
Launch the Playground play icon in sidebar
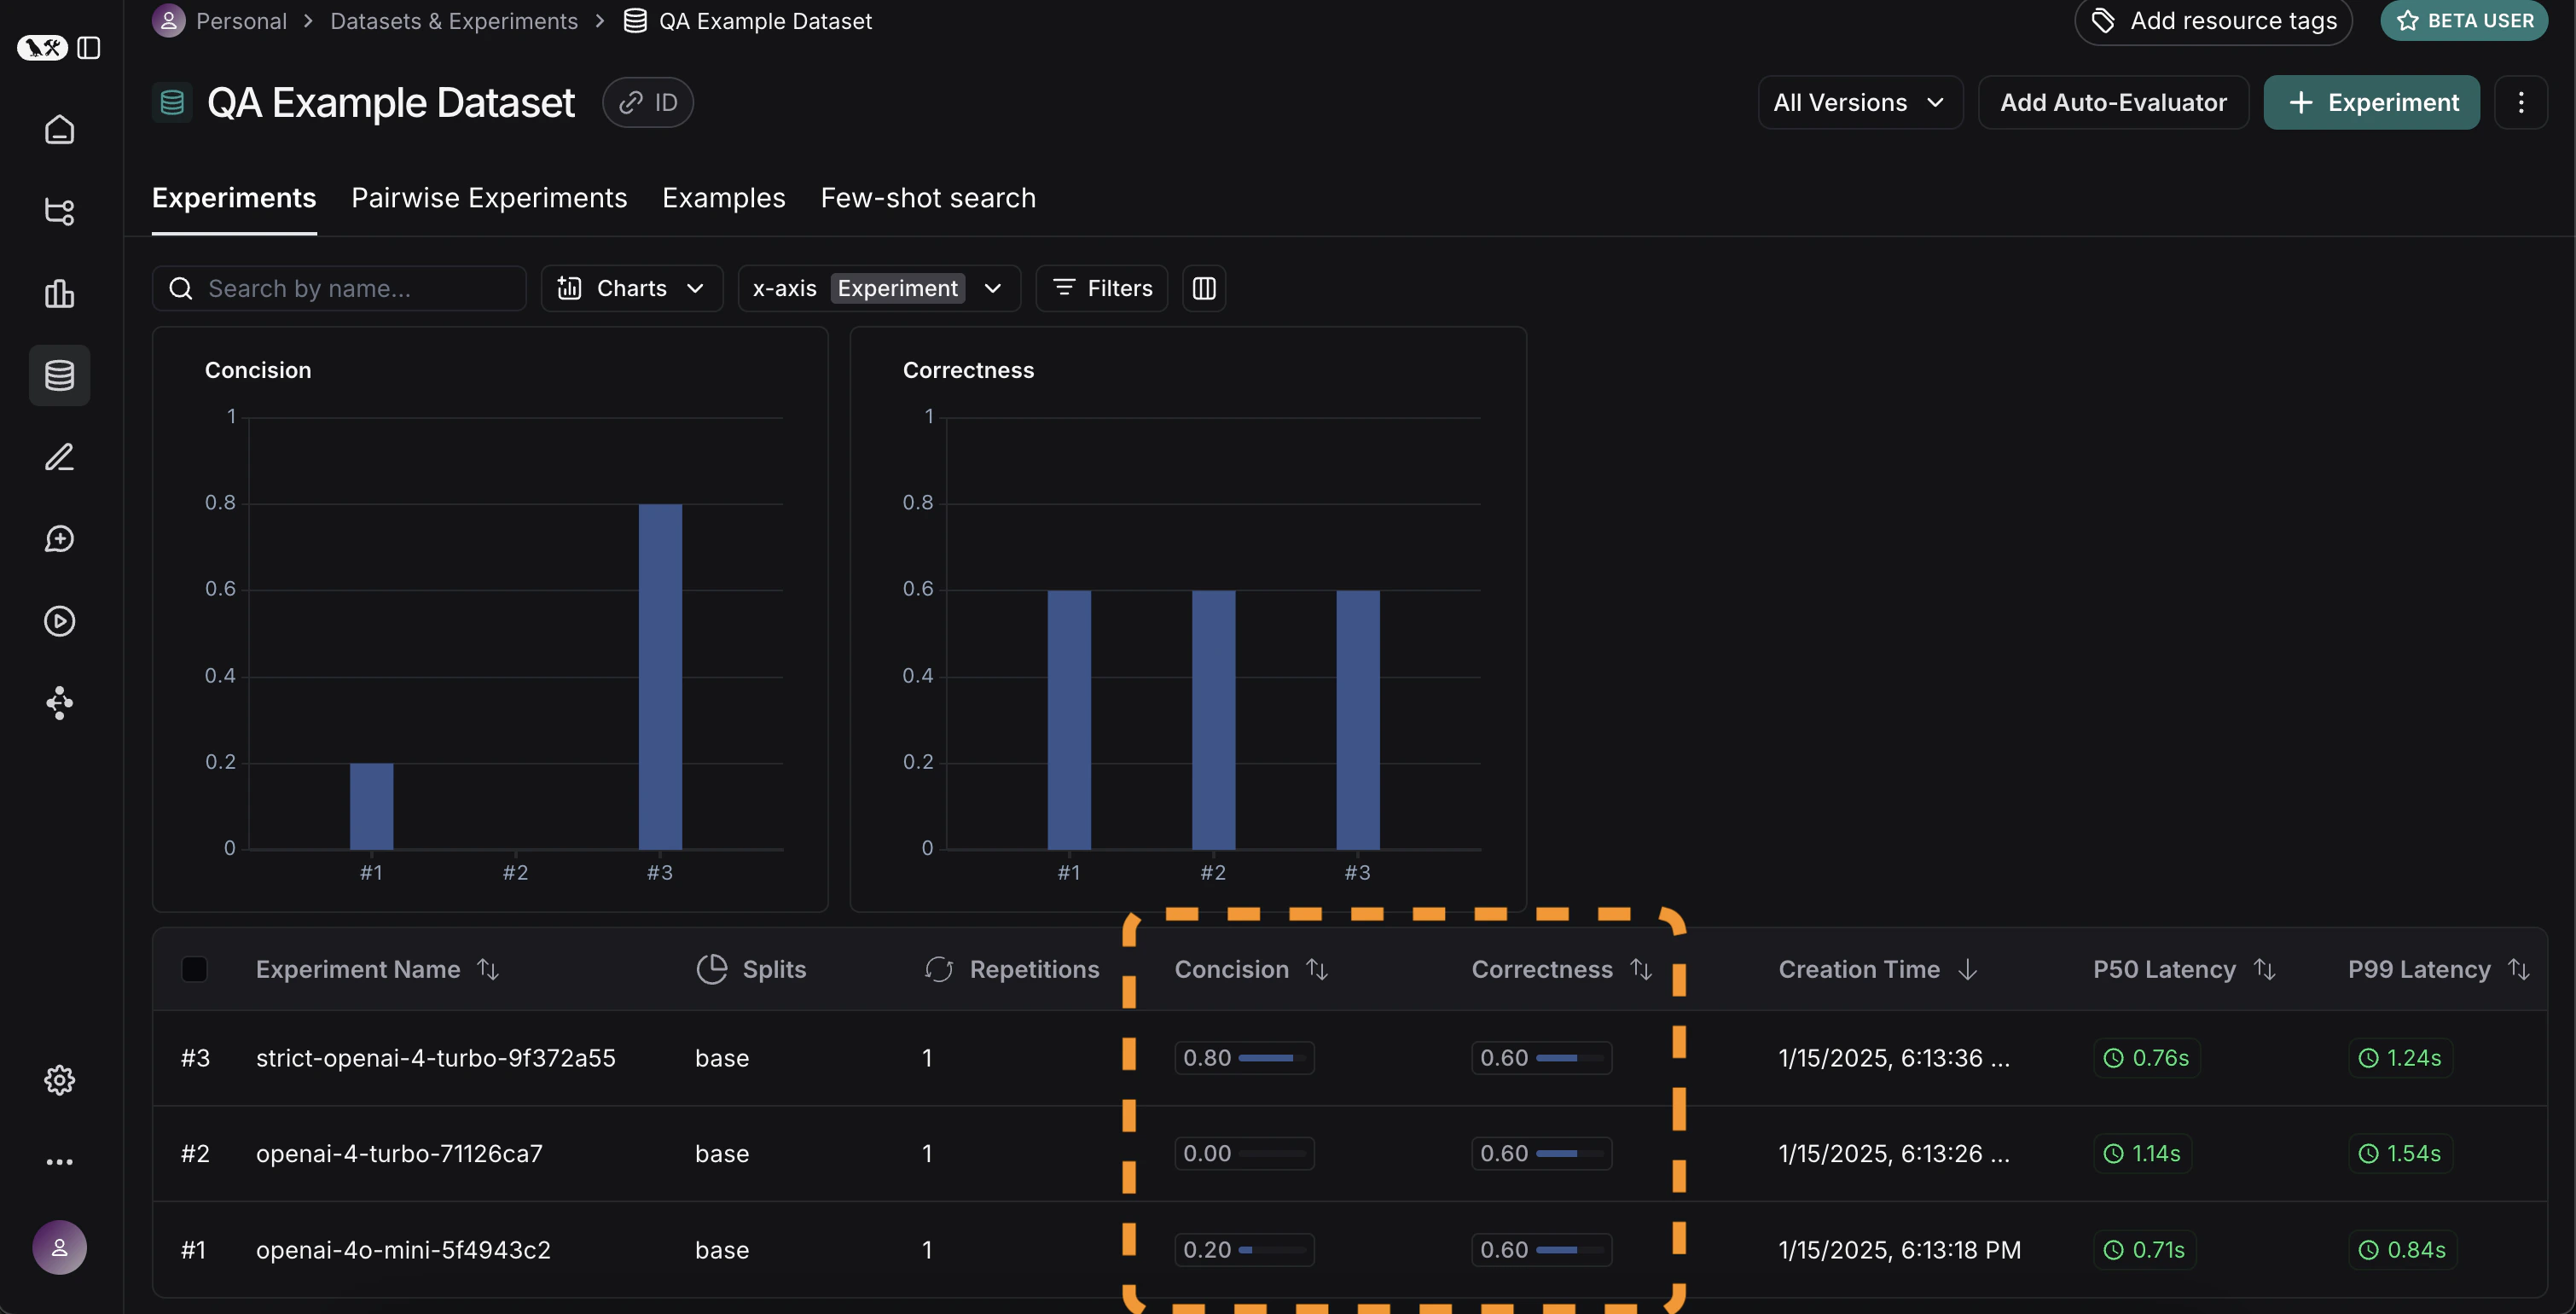[59, 620]
